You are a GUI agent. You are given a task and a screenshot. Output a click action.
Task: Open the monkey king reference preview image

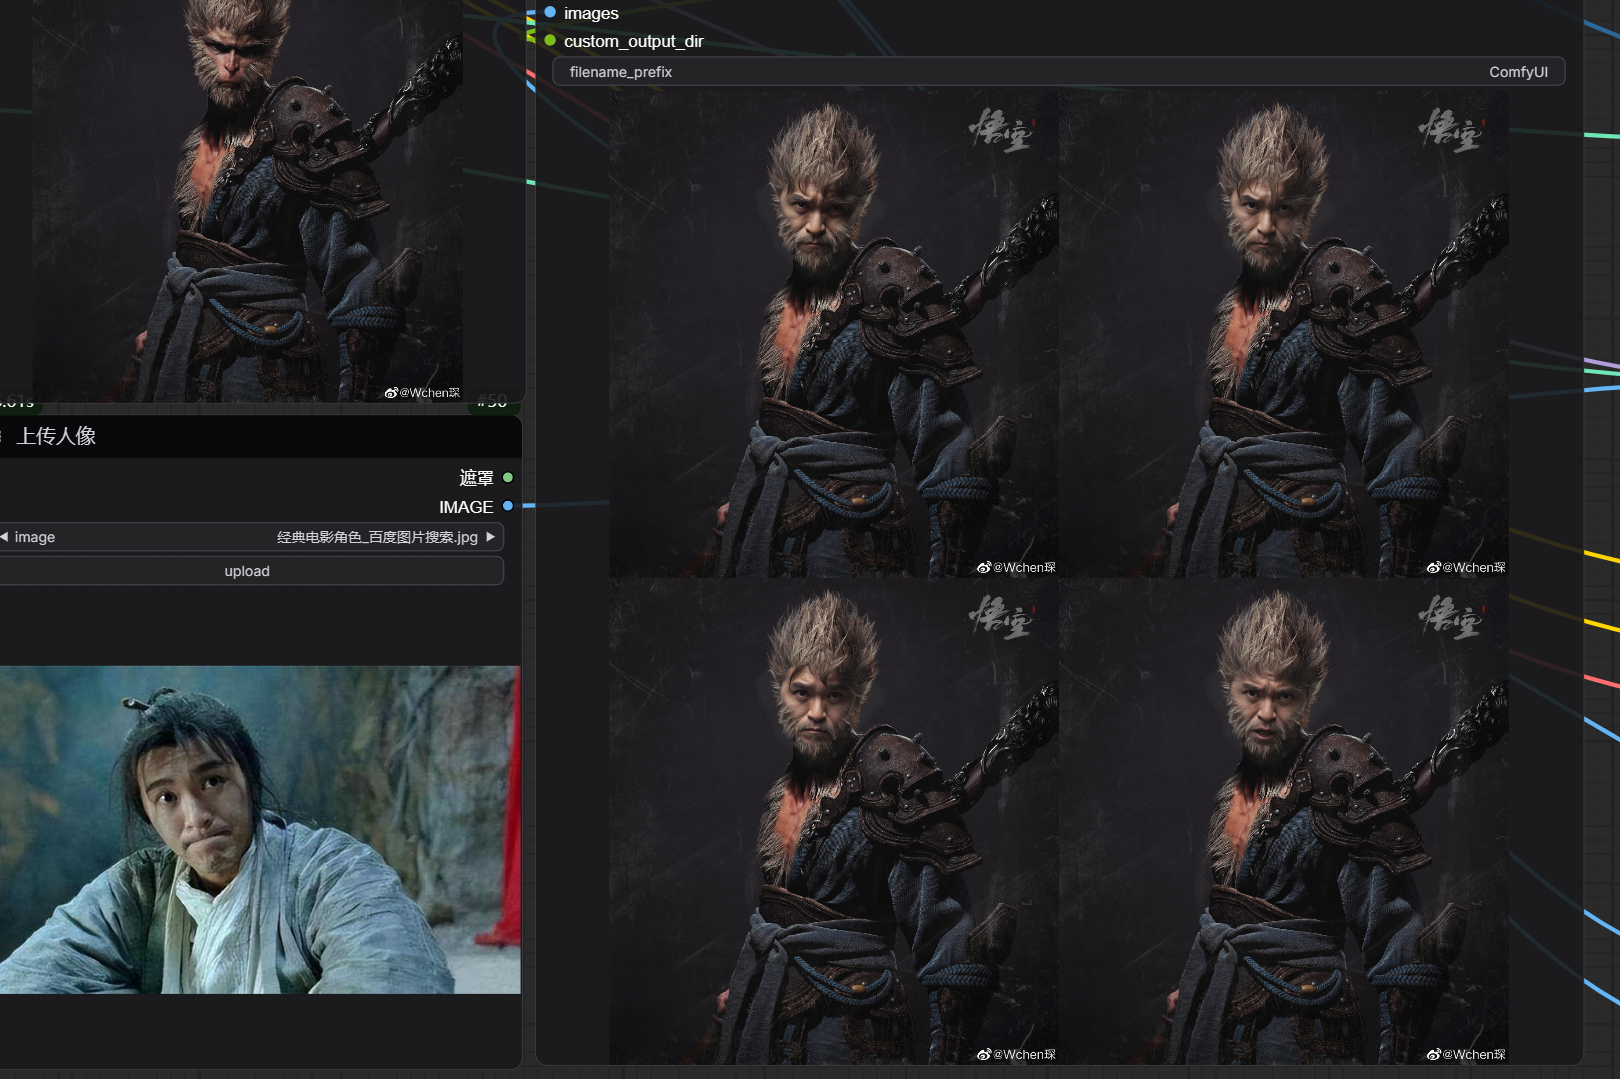point(248,200)
